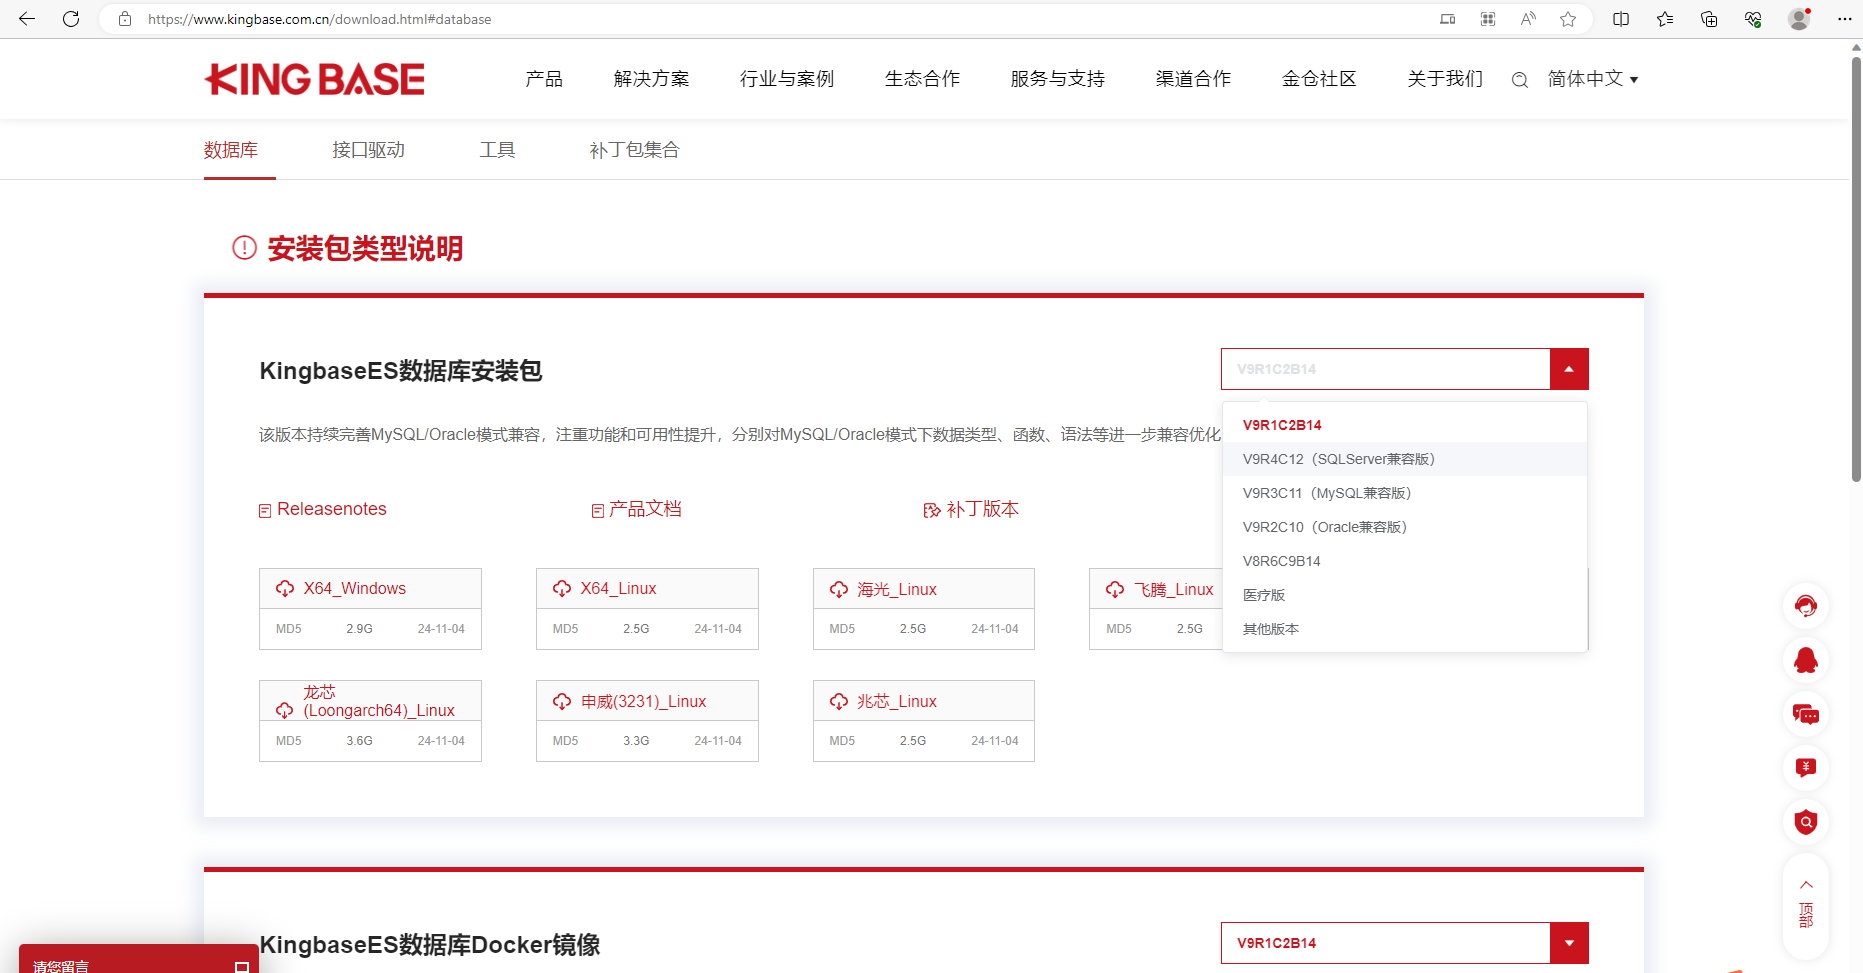Open the message consultation chat-bubbles icon
1863x973 pixels.
point(1805,714)
